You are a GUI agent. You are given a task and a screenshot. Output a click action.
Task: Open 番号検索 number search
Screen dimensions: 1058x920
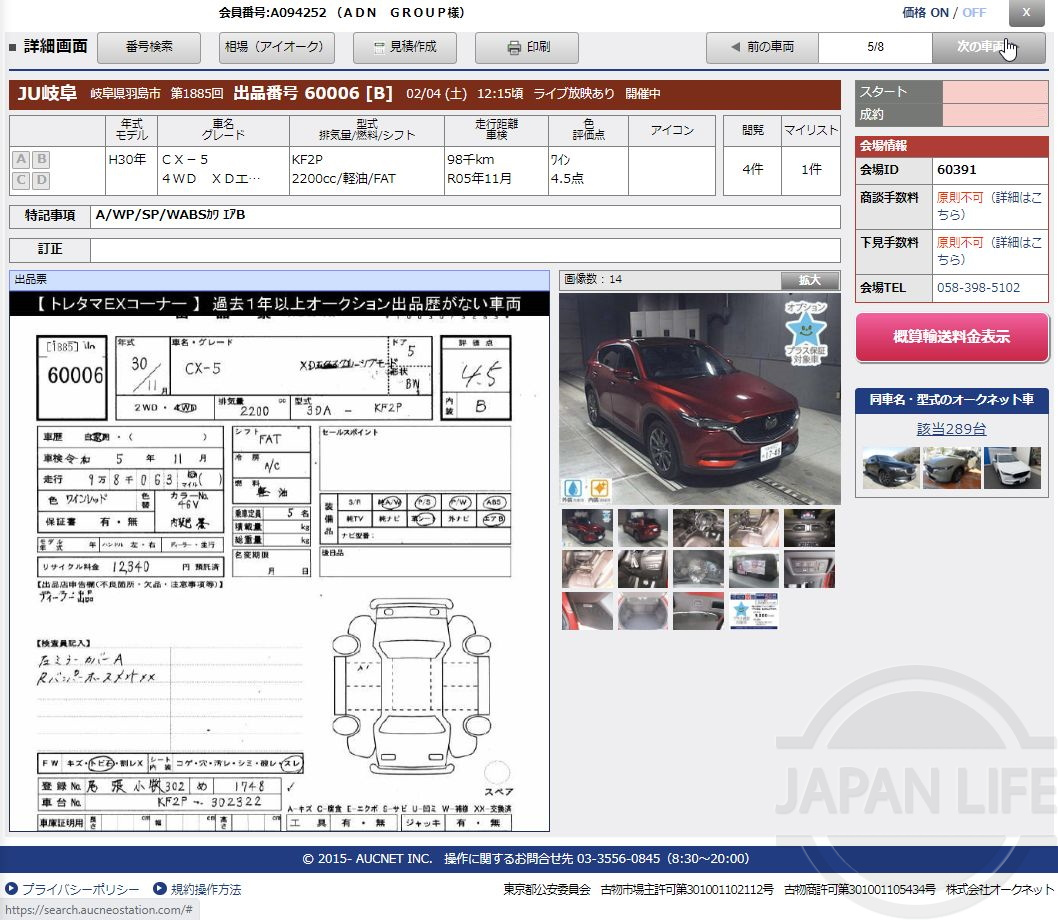(150, 47)
